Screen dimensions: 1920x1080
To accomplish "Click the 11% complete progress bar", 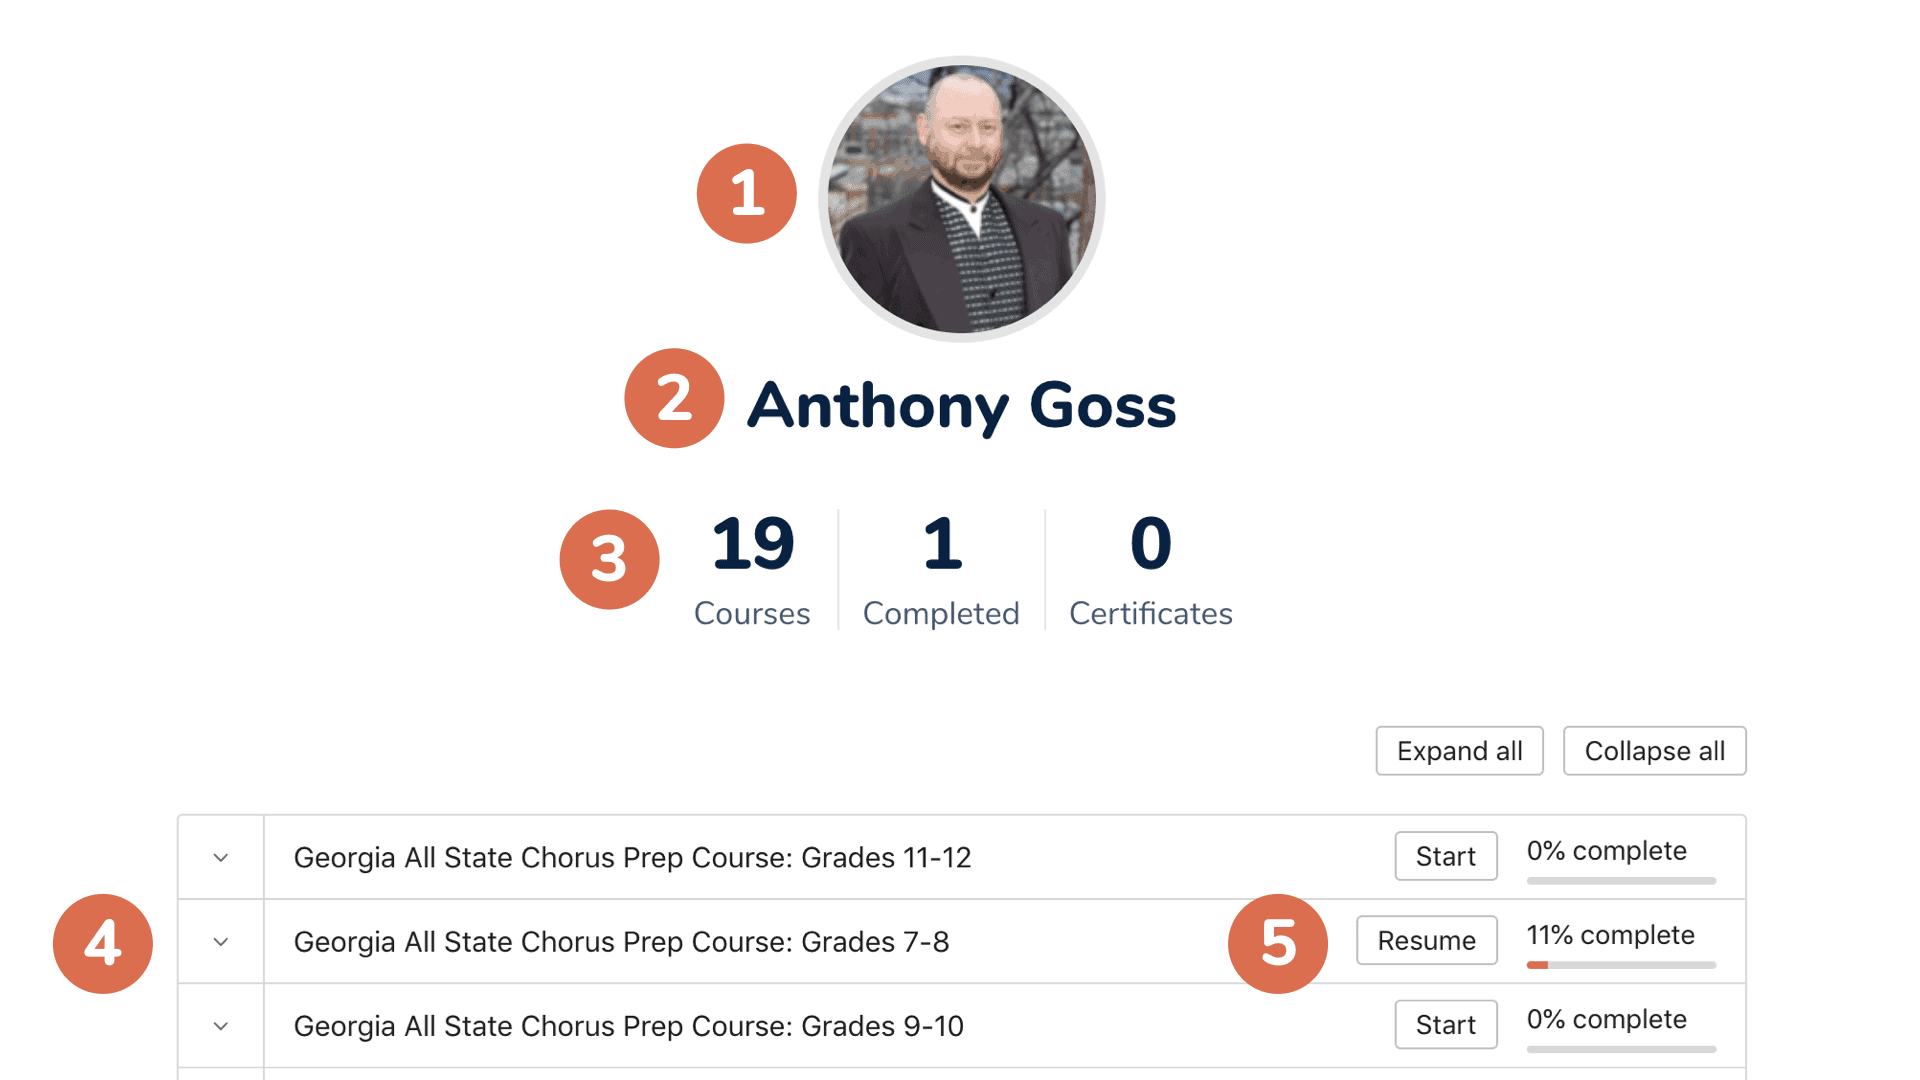I will 1621,965.
